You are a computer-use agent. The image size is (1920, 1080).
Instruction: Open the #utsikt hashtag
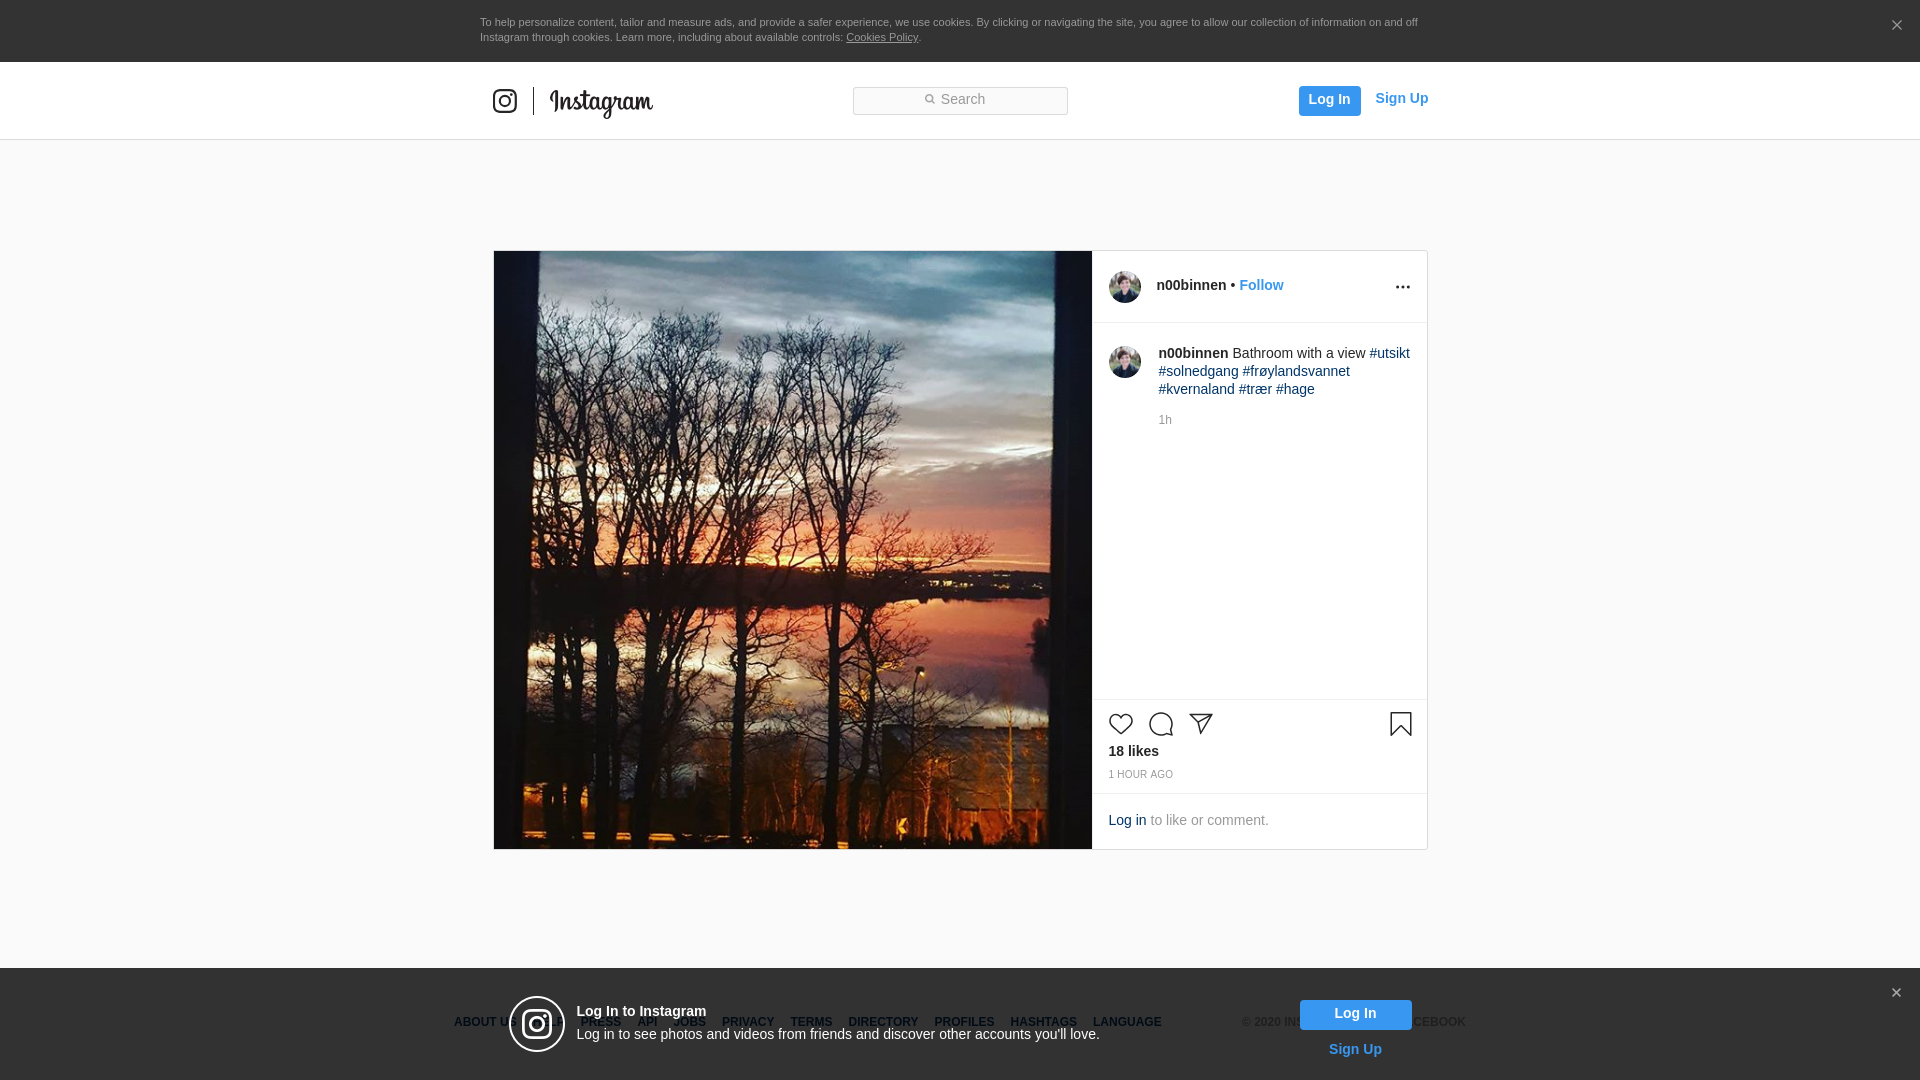point(1389,353)
